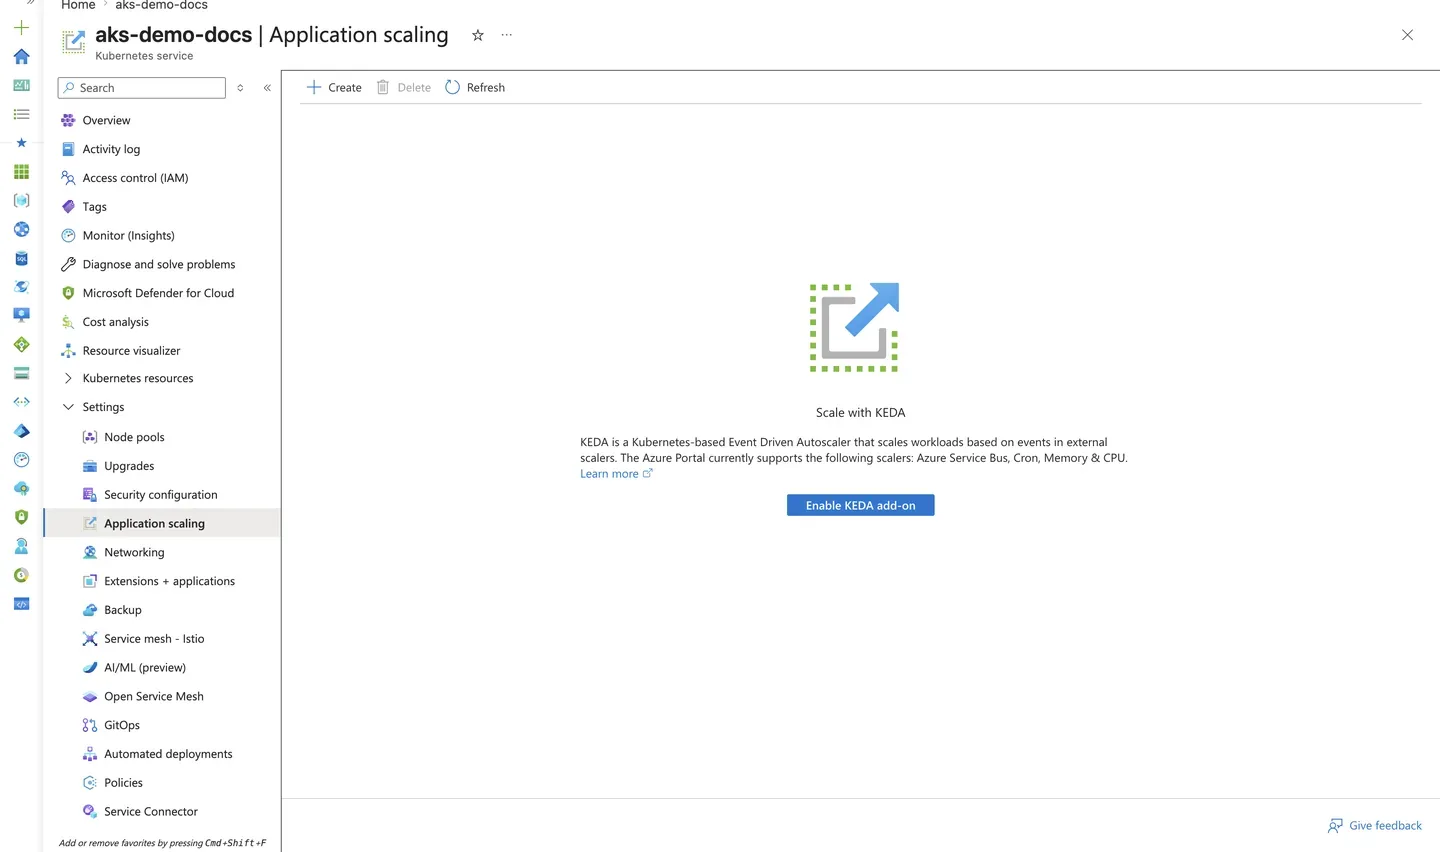Favorite the page with the star icon
1440x852 pixels.
(x=478, y=35)
